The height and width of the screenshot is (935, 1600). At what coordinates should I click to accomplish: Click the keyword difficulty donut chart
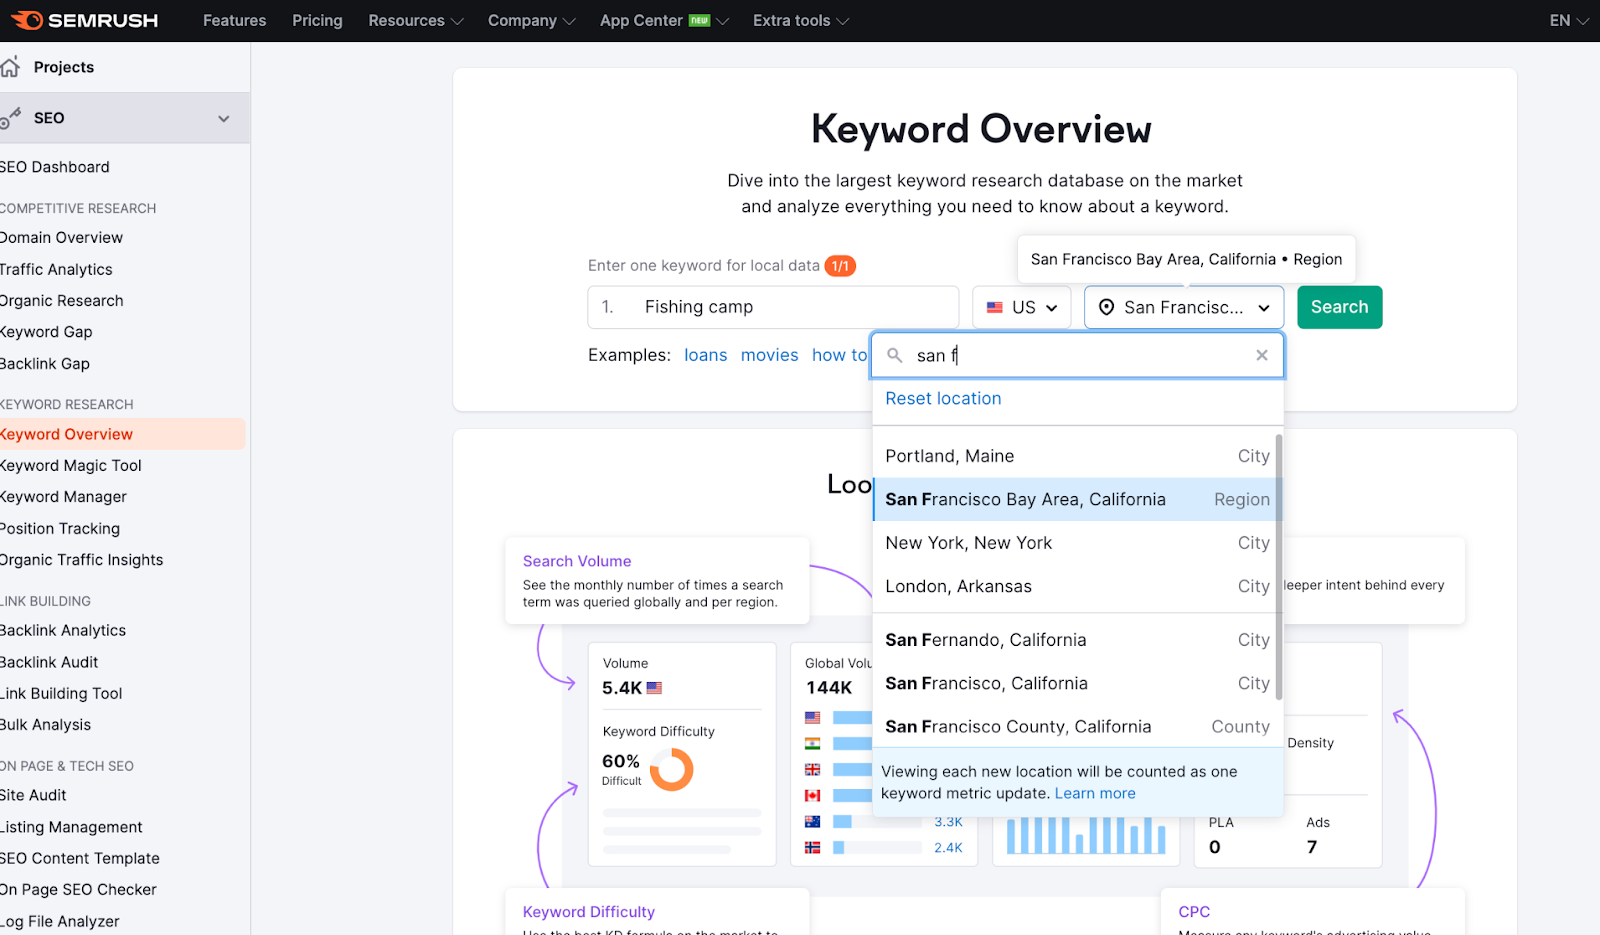[x=672, y=770]
